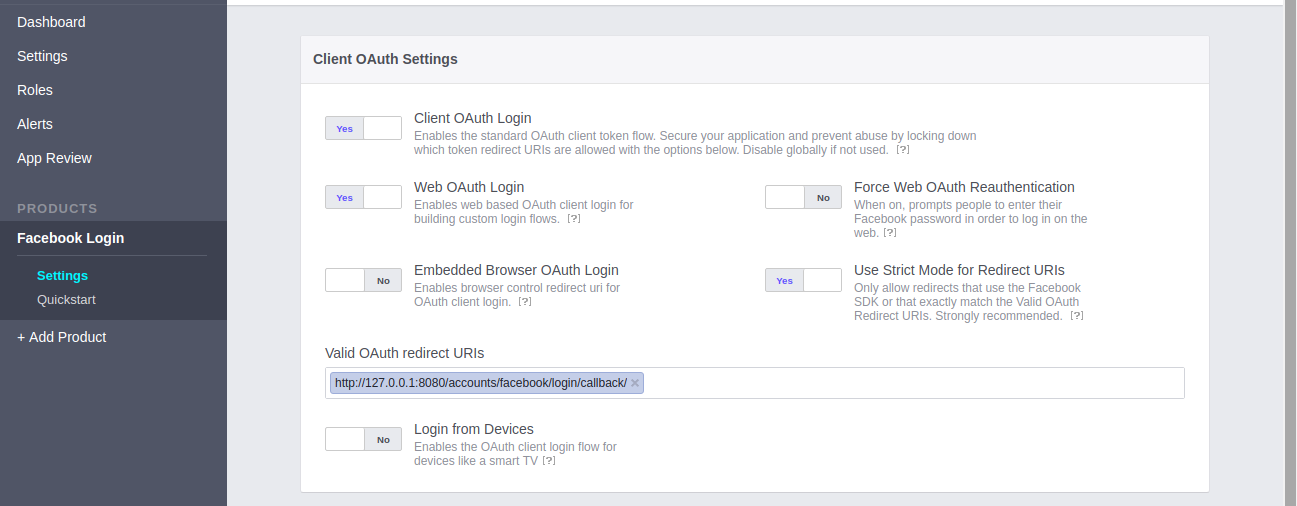
Task: Toggle Login from Devices switch
Action: [363, 439]
